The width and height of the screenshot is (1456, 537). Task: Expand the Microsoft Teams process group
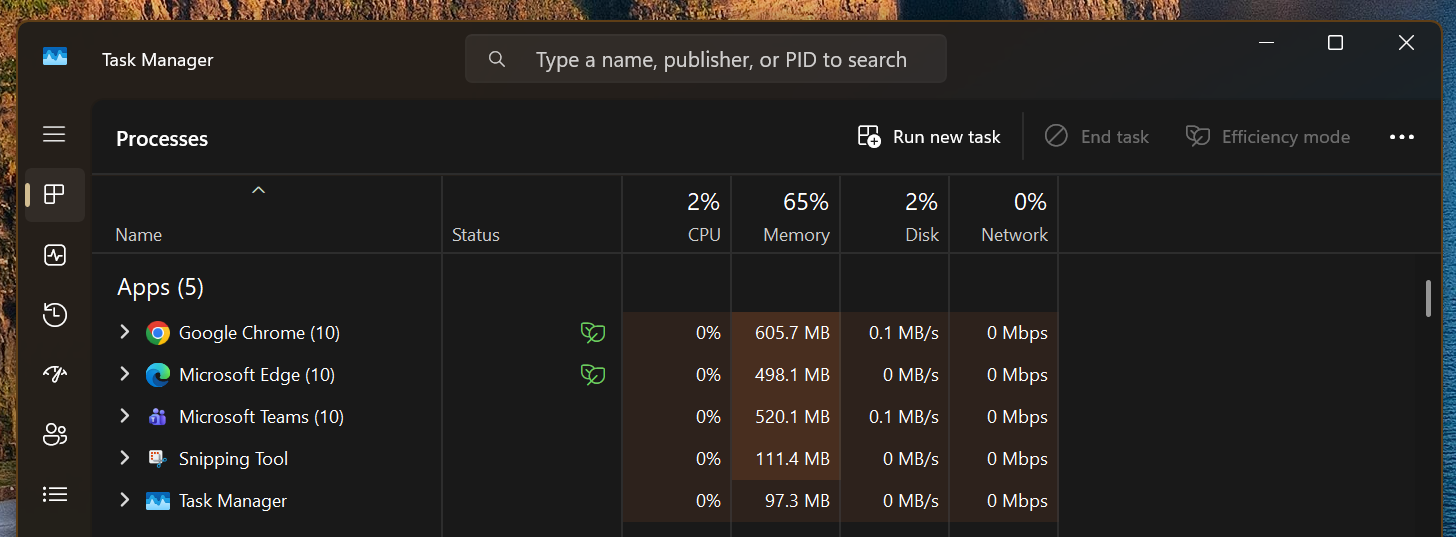click(125, 416)
